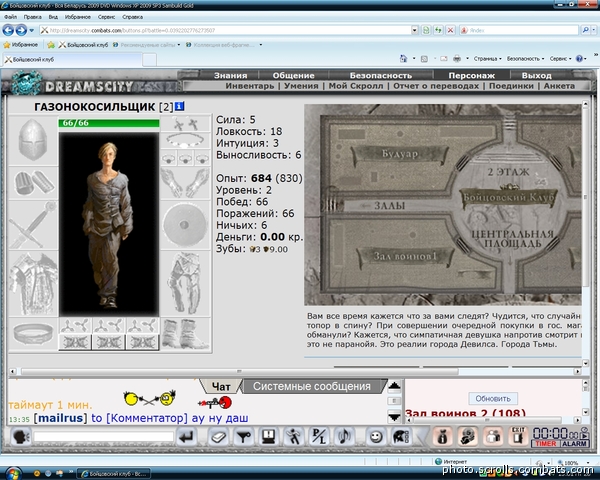Go to Центральная площадь on the map
Viewport: 600px width, 480px height.
click(512, 239)
